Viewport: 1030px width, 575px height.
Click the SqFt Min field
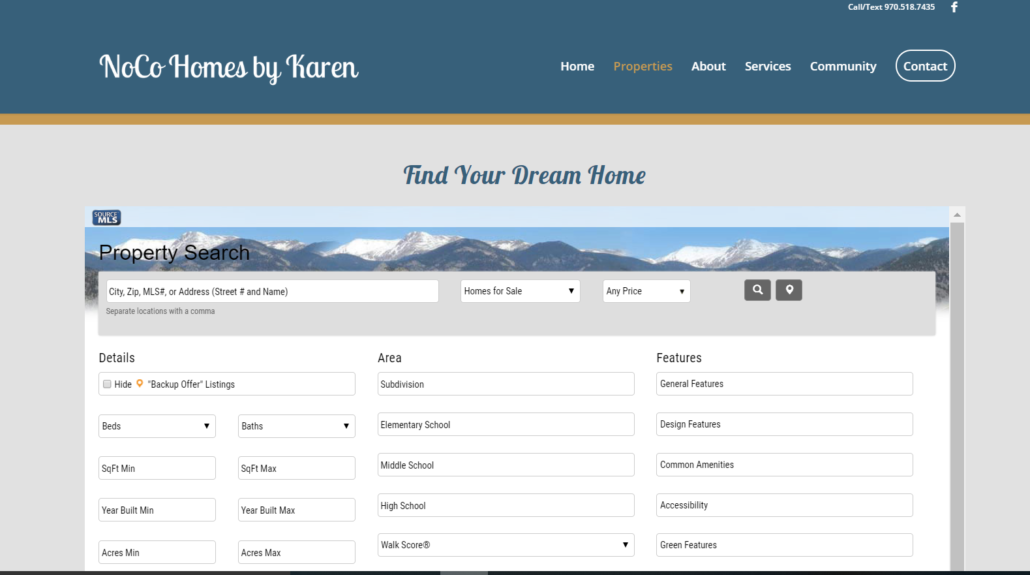point(157,468)
